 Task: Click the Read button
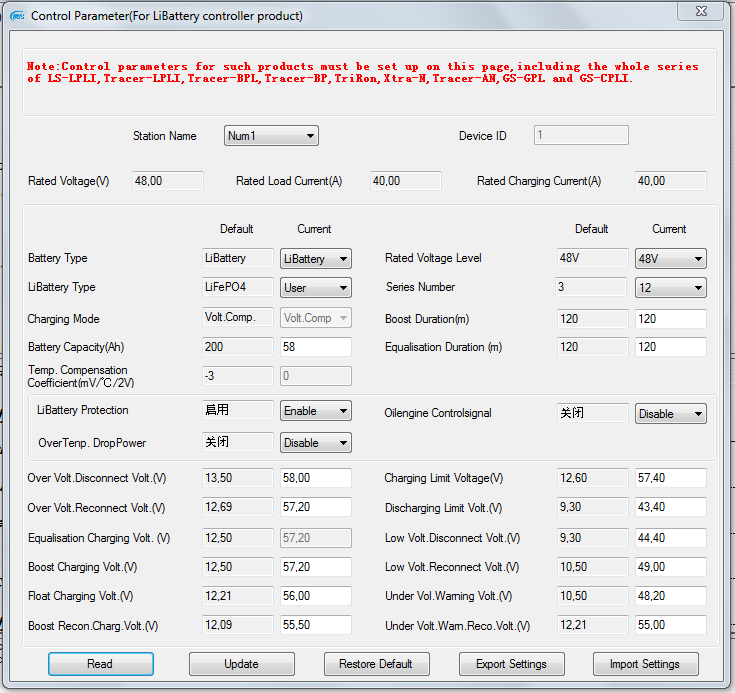point(100,664)
